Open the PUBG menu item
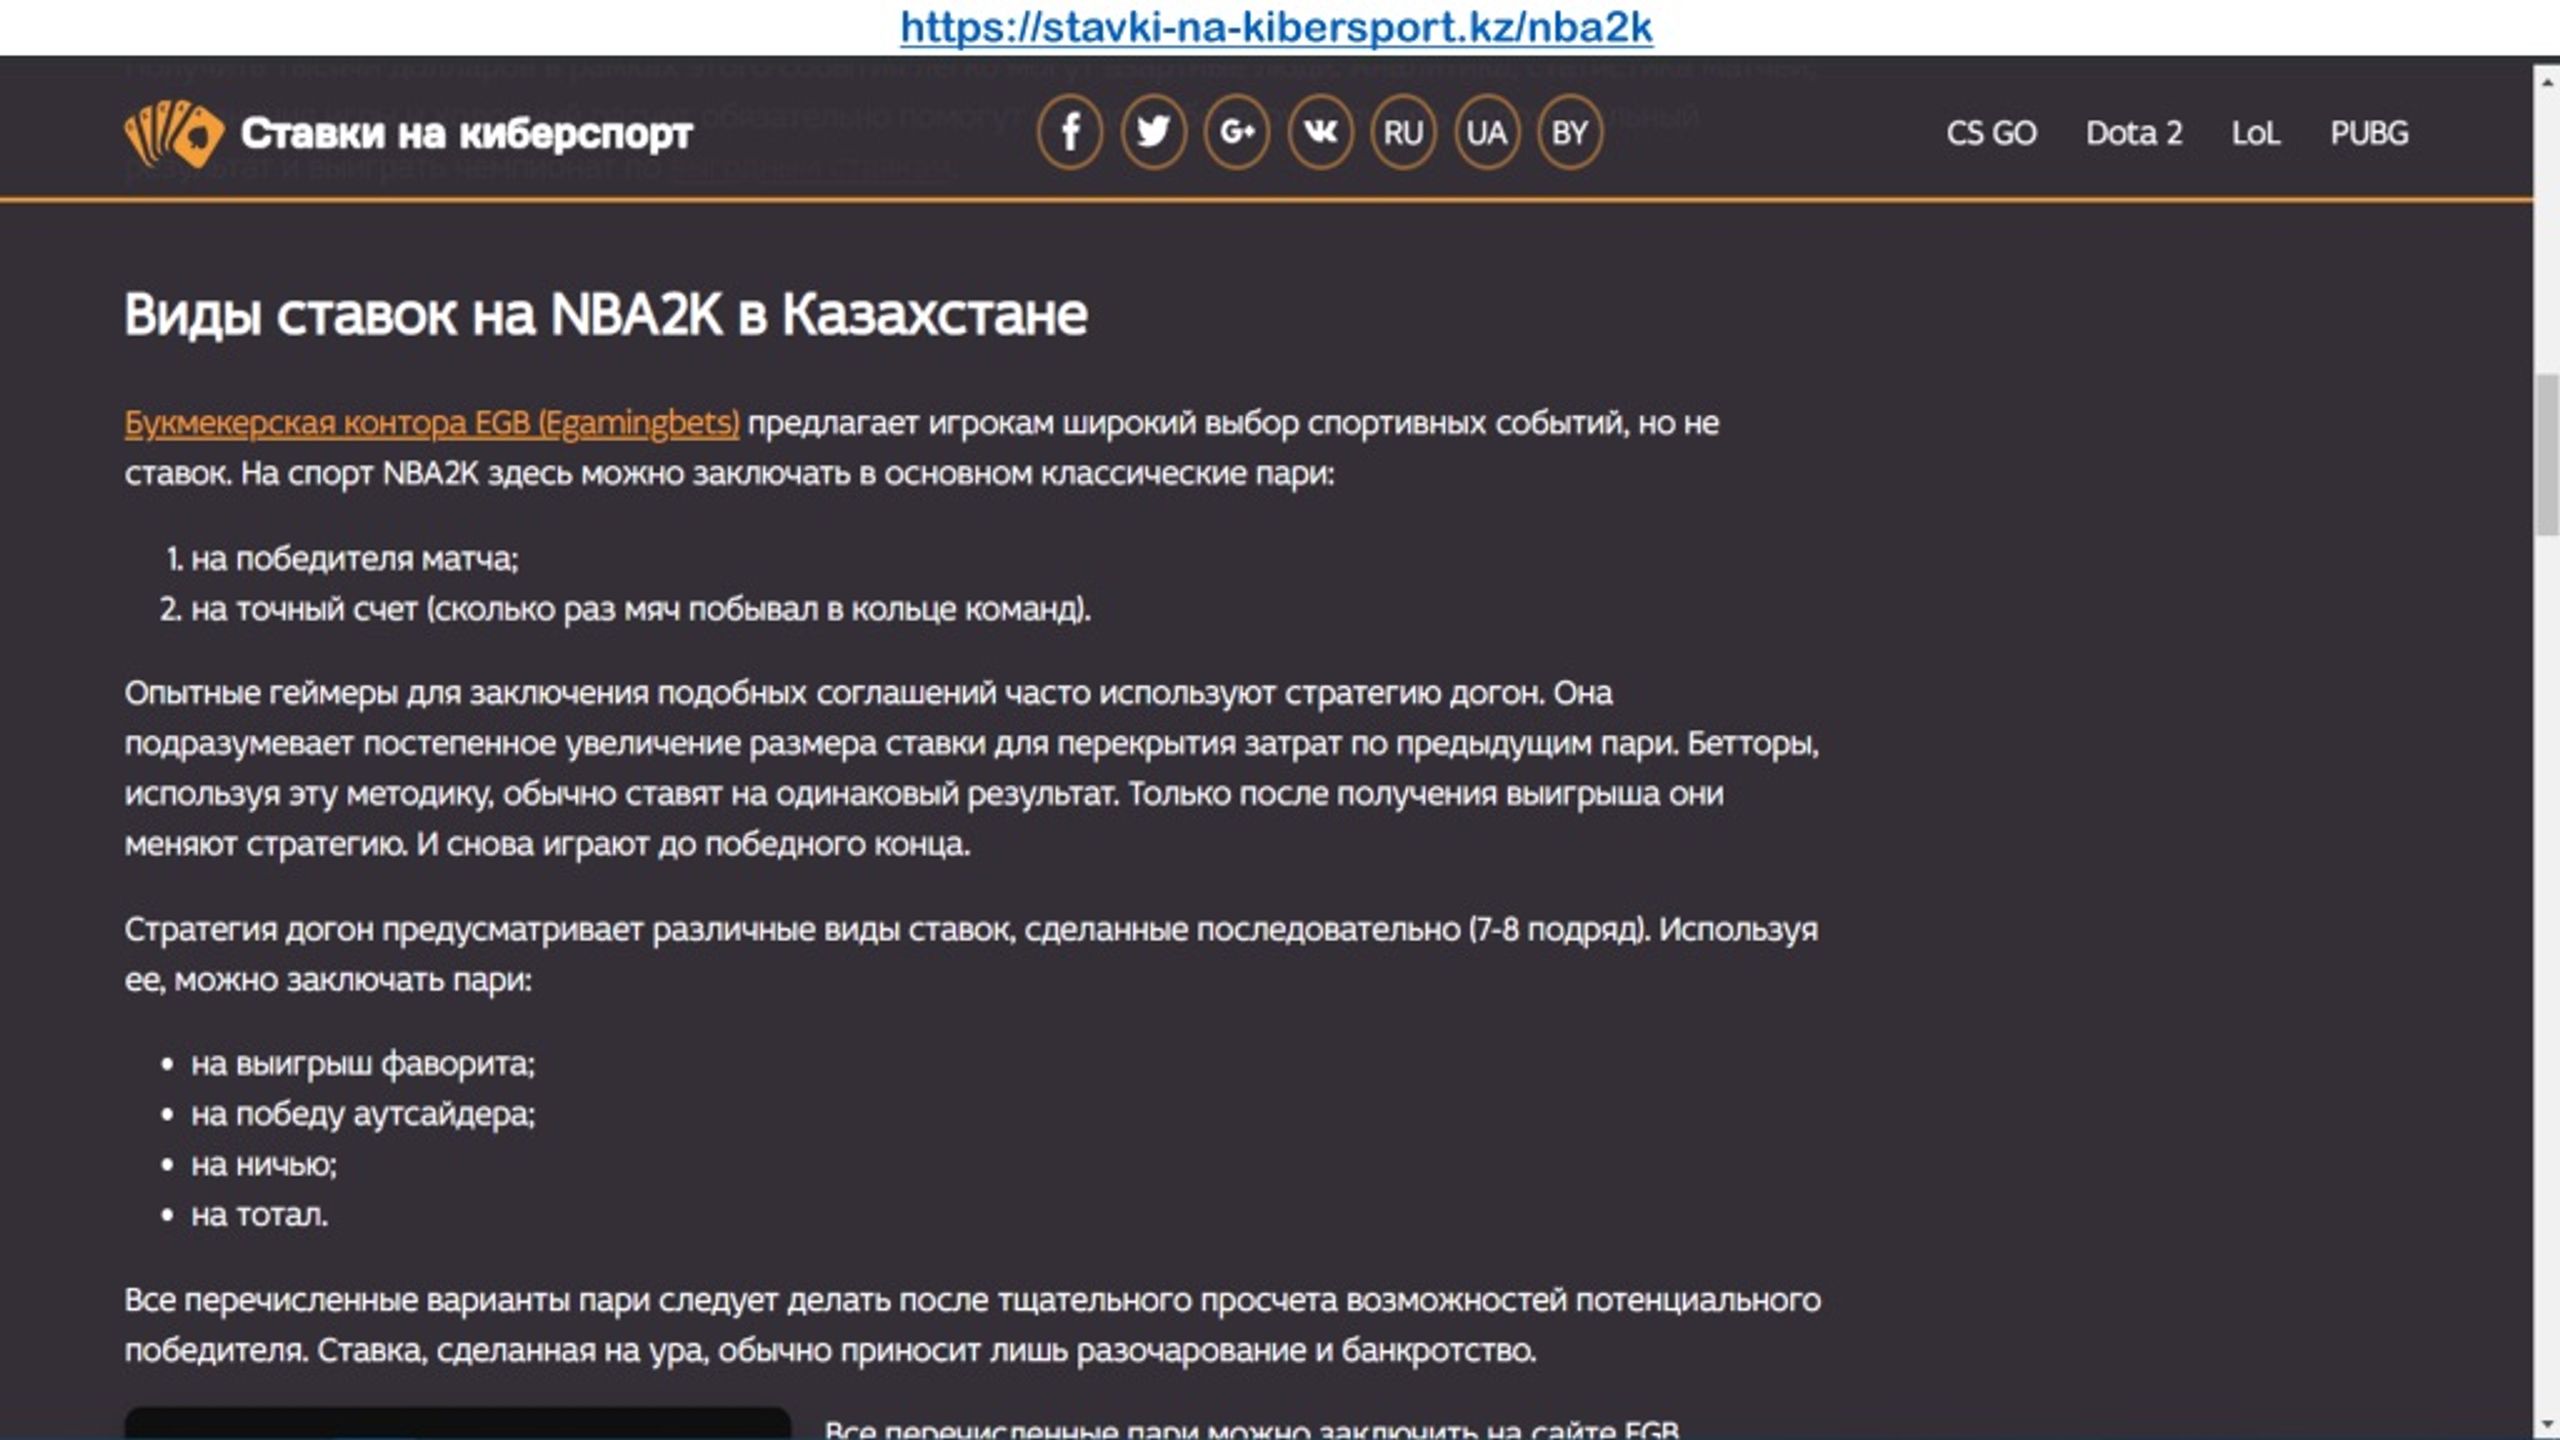Image resolution: width=2560 pixels, height=1440 pixels. [x=2369, y=133]
